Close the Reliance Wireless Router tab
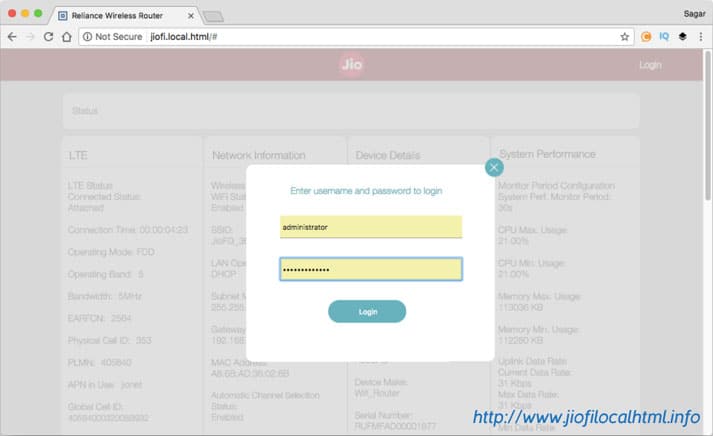Image resolution: width=713 pixels, height=436 pixels. (x=191, y=15)
